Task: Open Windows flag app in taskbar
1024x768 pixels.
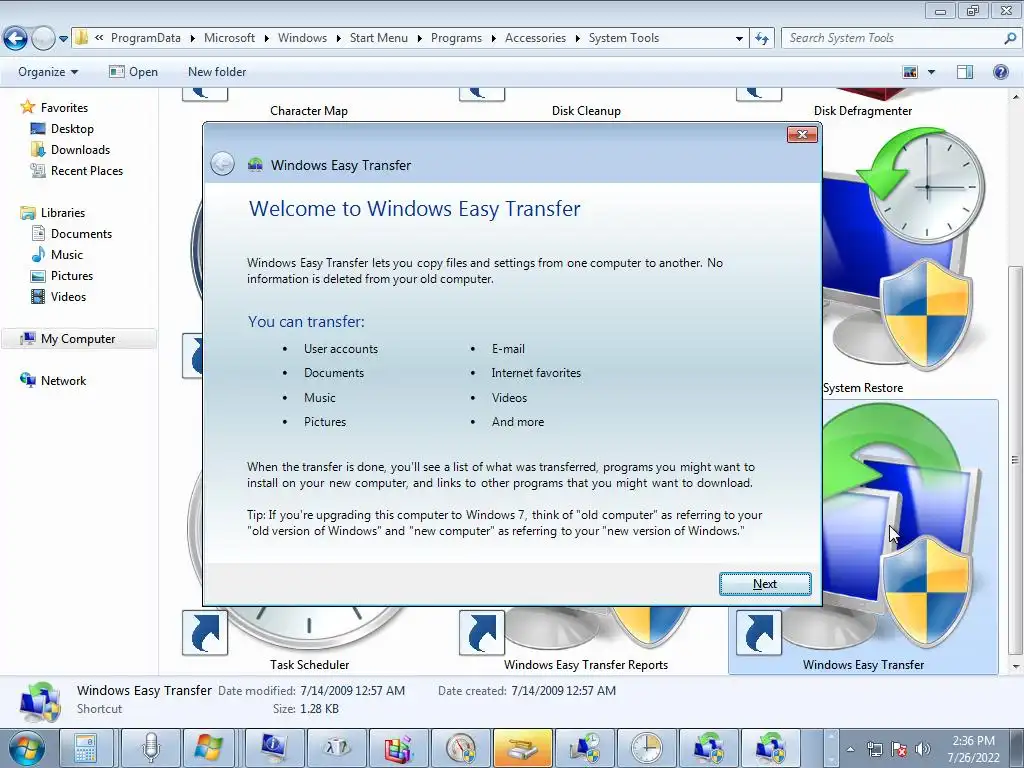Action: point(208,748)
